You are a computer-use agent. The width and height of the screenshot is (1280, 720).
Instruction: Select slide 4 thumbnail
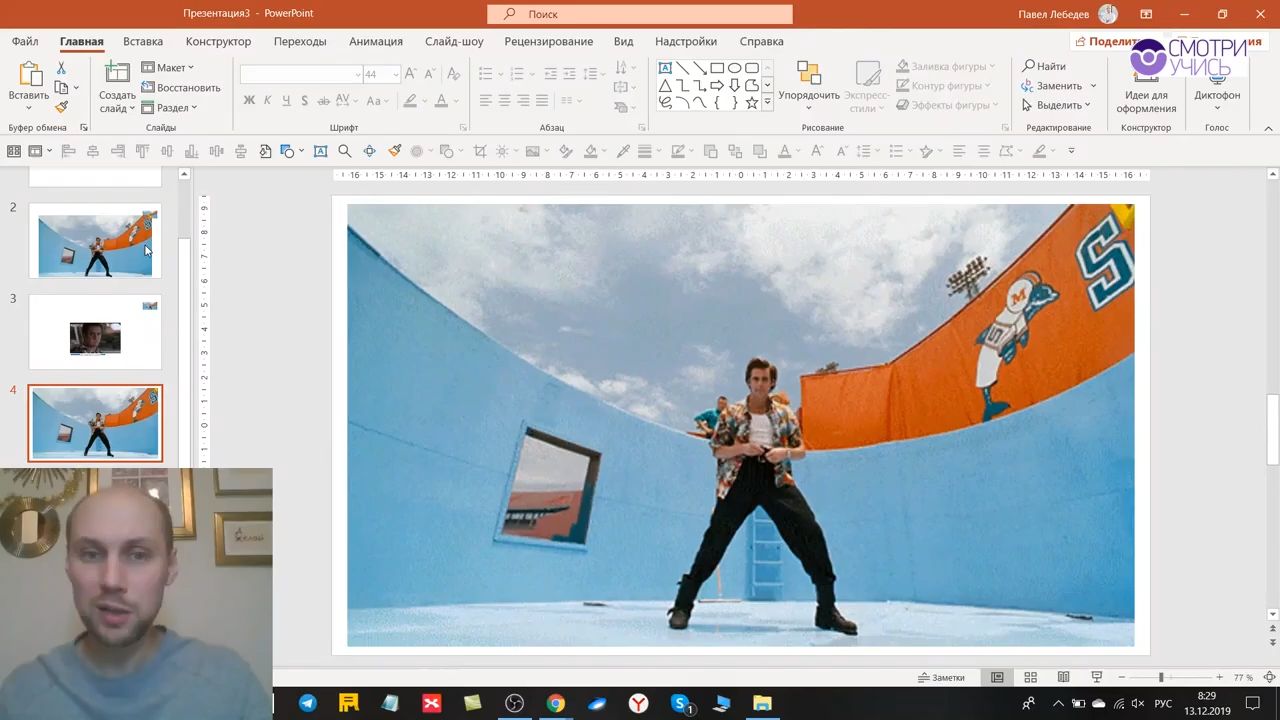[95, 424]
